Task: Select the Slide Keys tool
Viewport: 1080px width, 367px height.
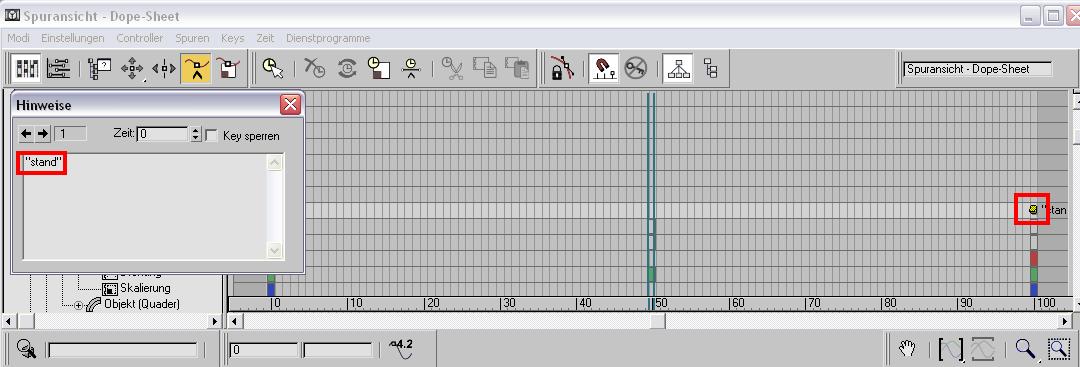Action: coord(165,68)
